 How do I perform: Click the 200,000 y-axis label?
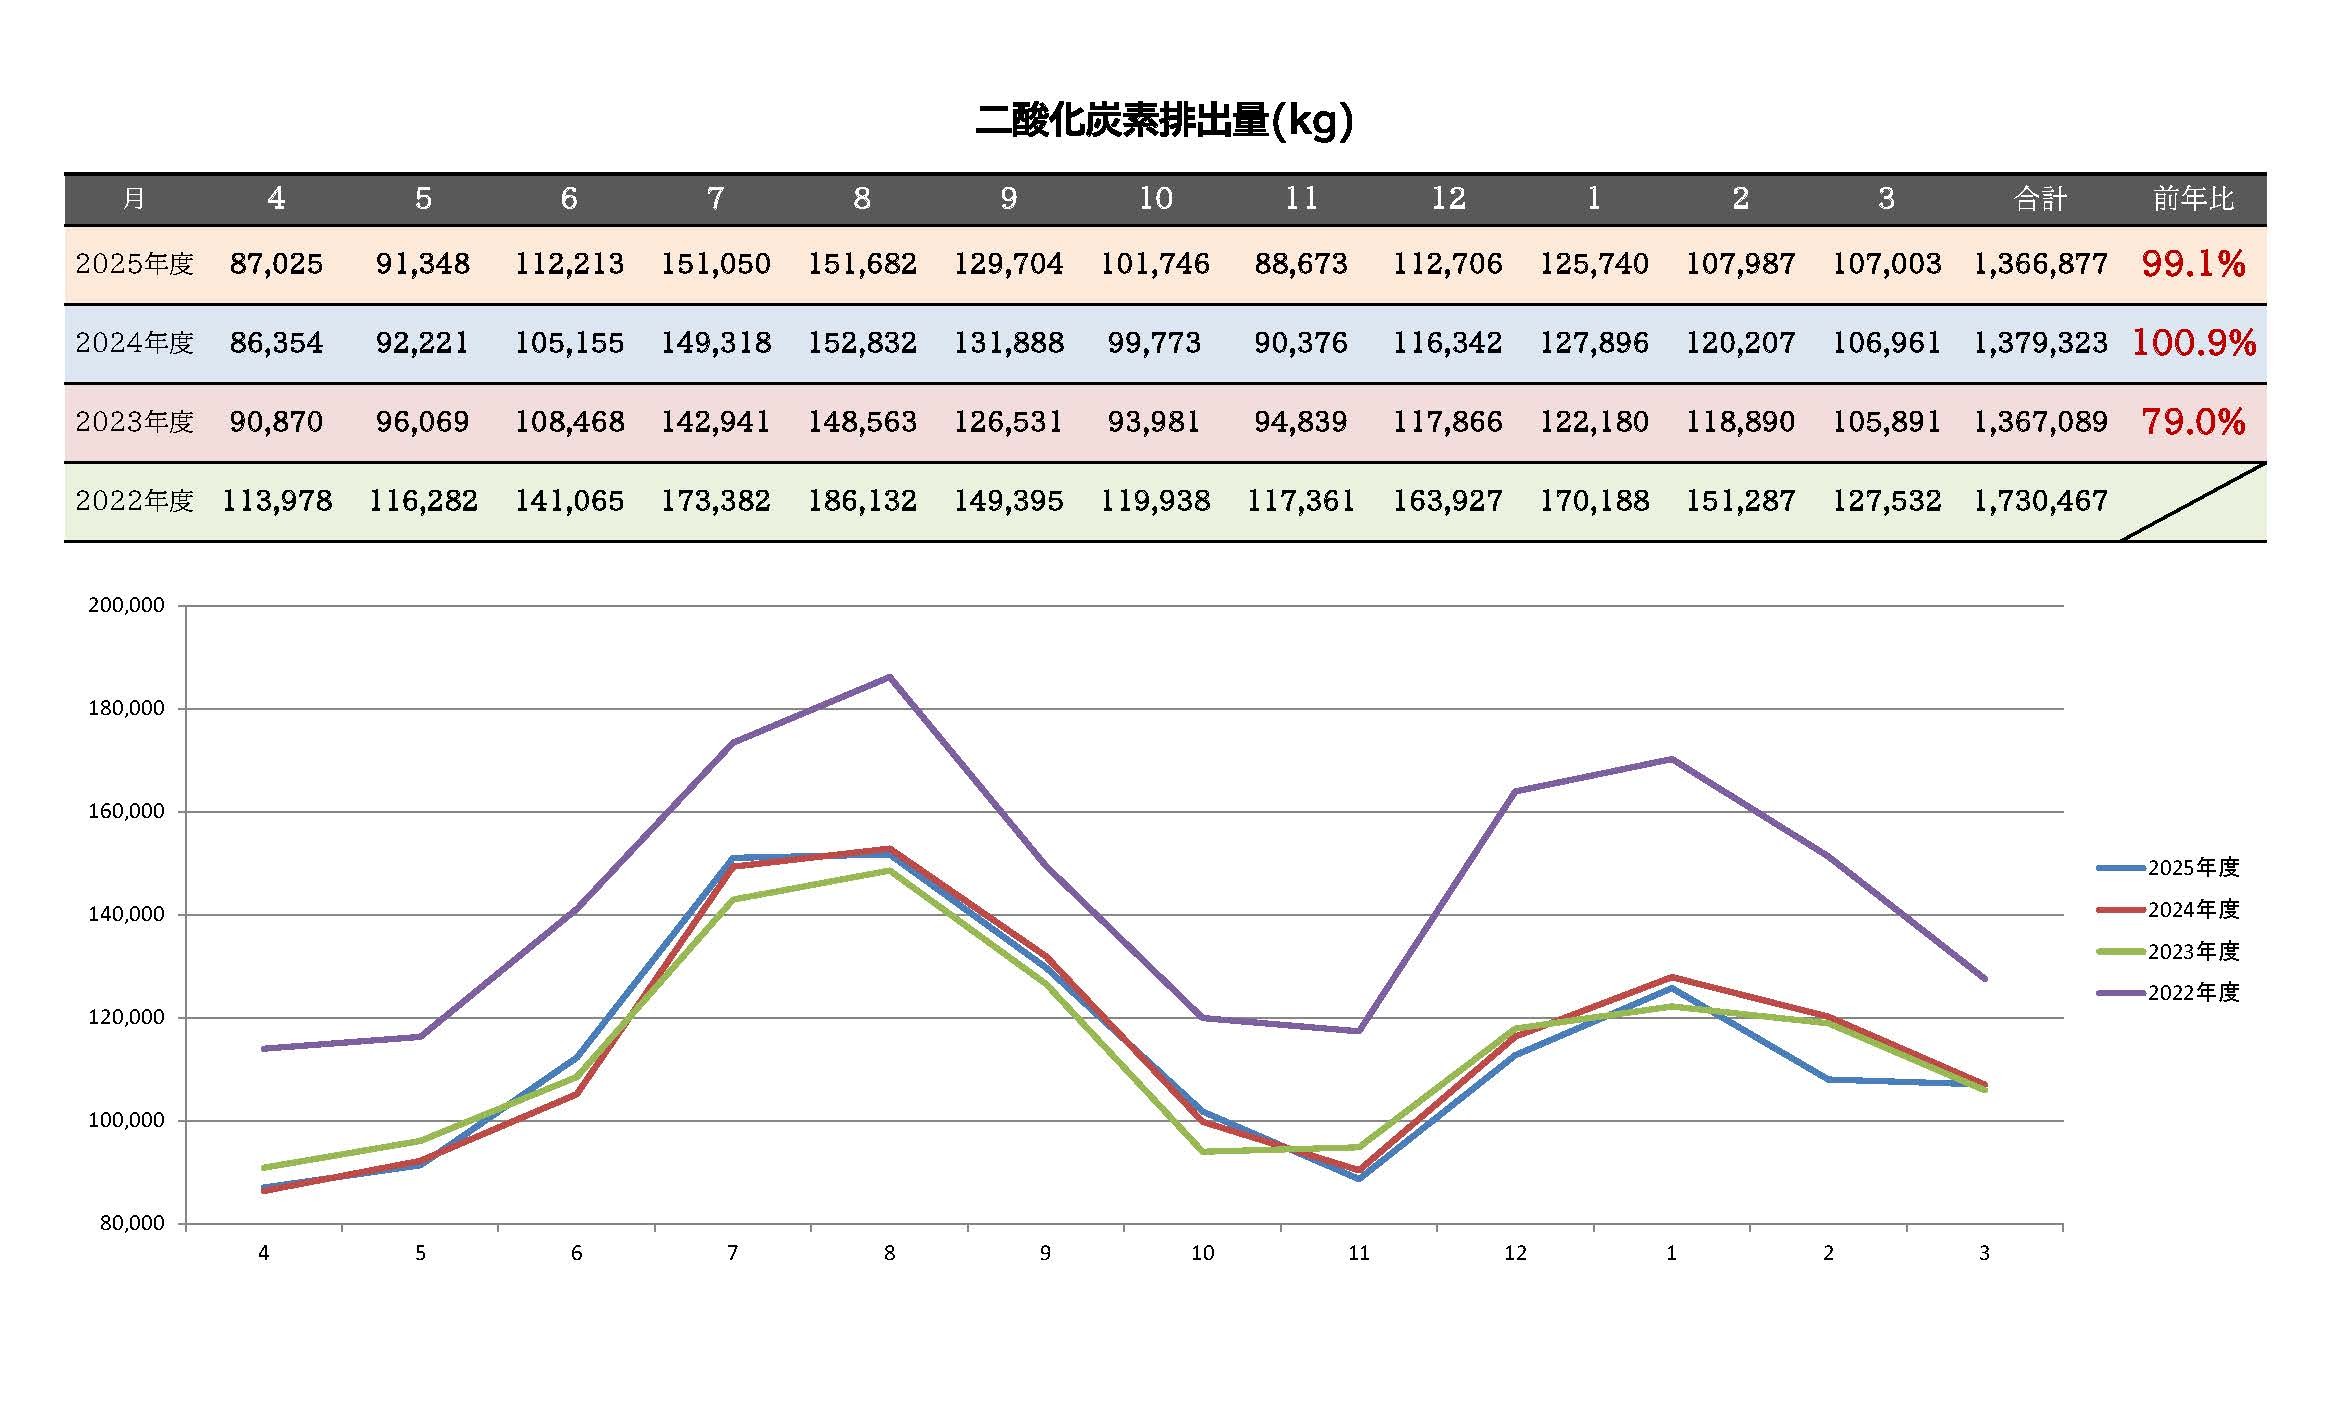(126, 605)
